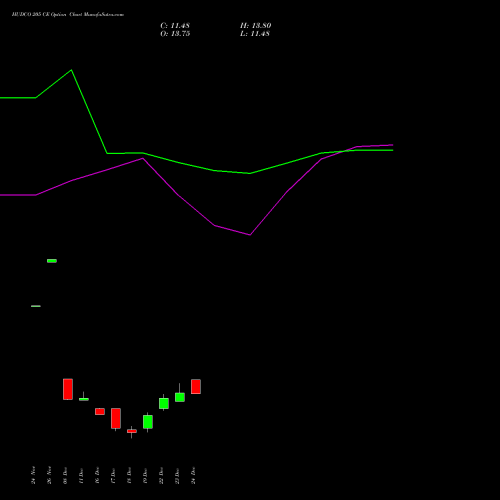Viewport: 500px width, 500px height.
Task: Select the red candlestick for 24 Dec
Action: [x=196, y=386]
